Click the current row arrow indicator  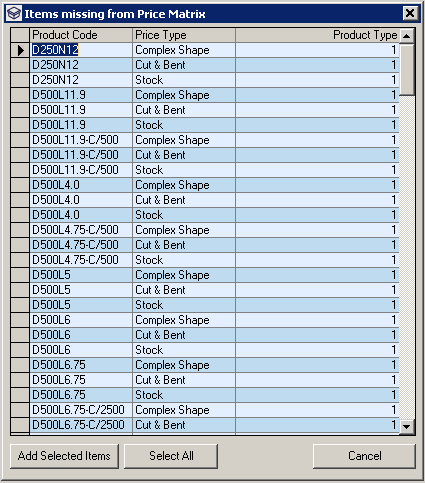21,50
